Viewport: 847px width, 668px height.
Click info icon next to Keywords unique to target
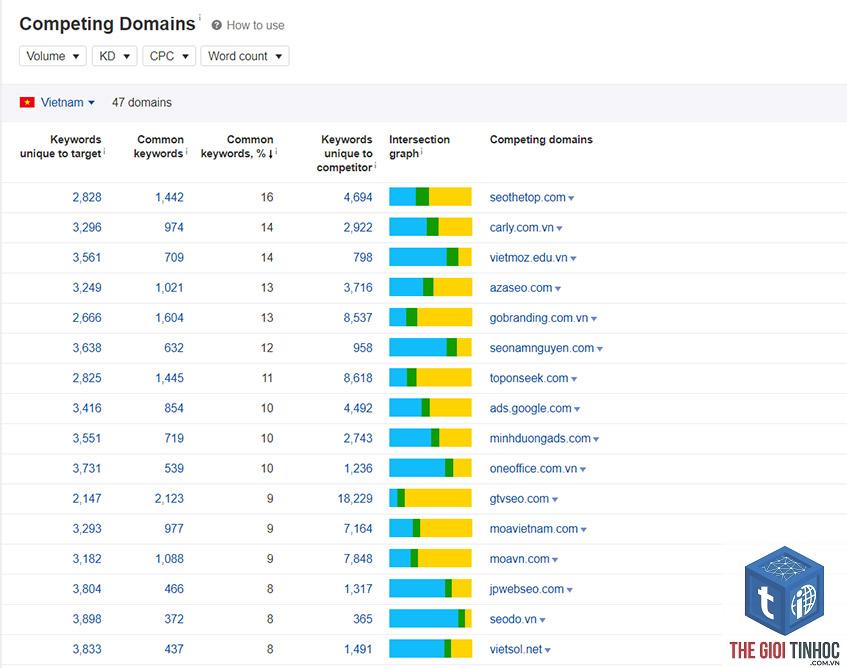click(x=104, y=152)
